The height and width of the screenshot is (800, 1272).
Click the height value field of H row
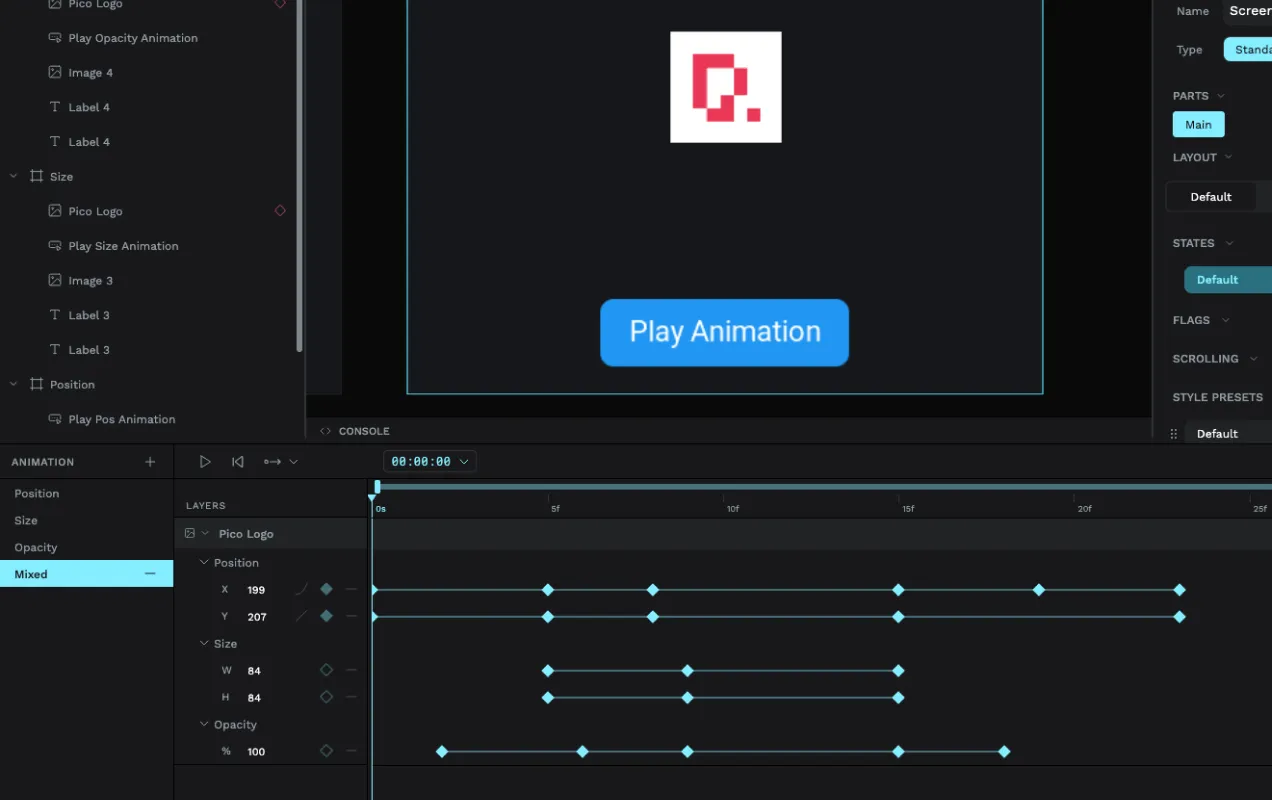point(254,698)
